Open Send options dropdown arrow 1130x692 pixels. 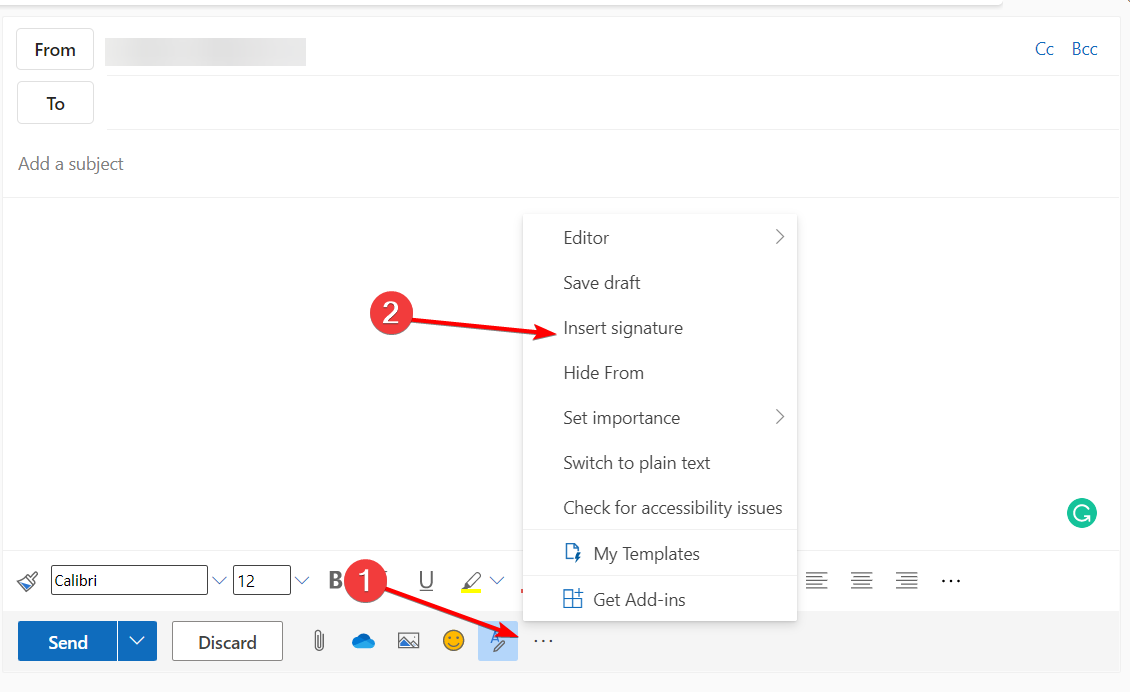click(x=137, y=641)
